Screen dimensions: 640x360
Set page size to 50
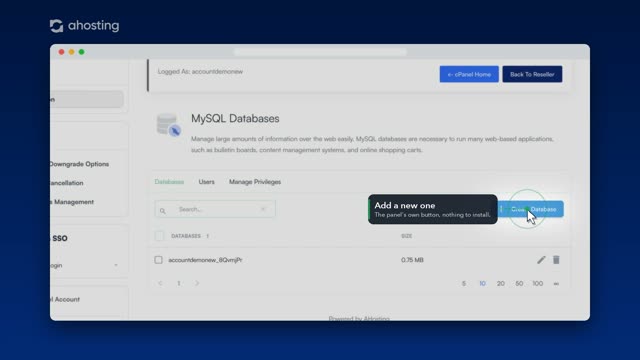519,283
